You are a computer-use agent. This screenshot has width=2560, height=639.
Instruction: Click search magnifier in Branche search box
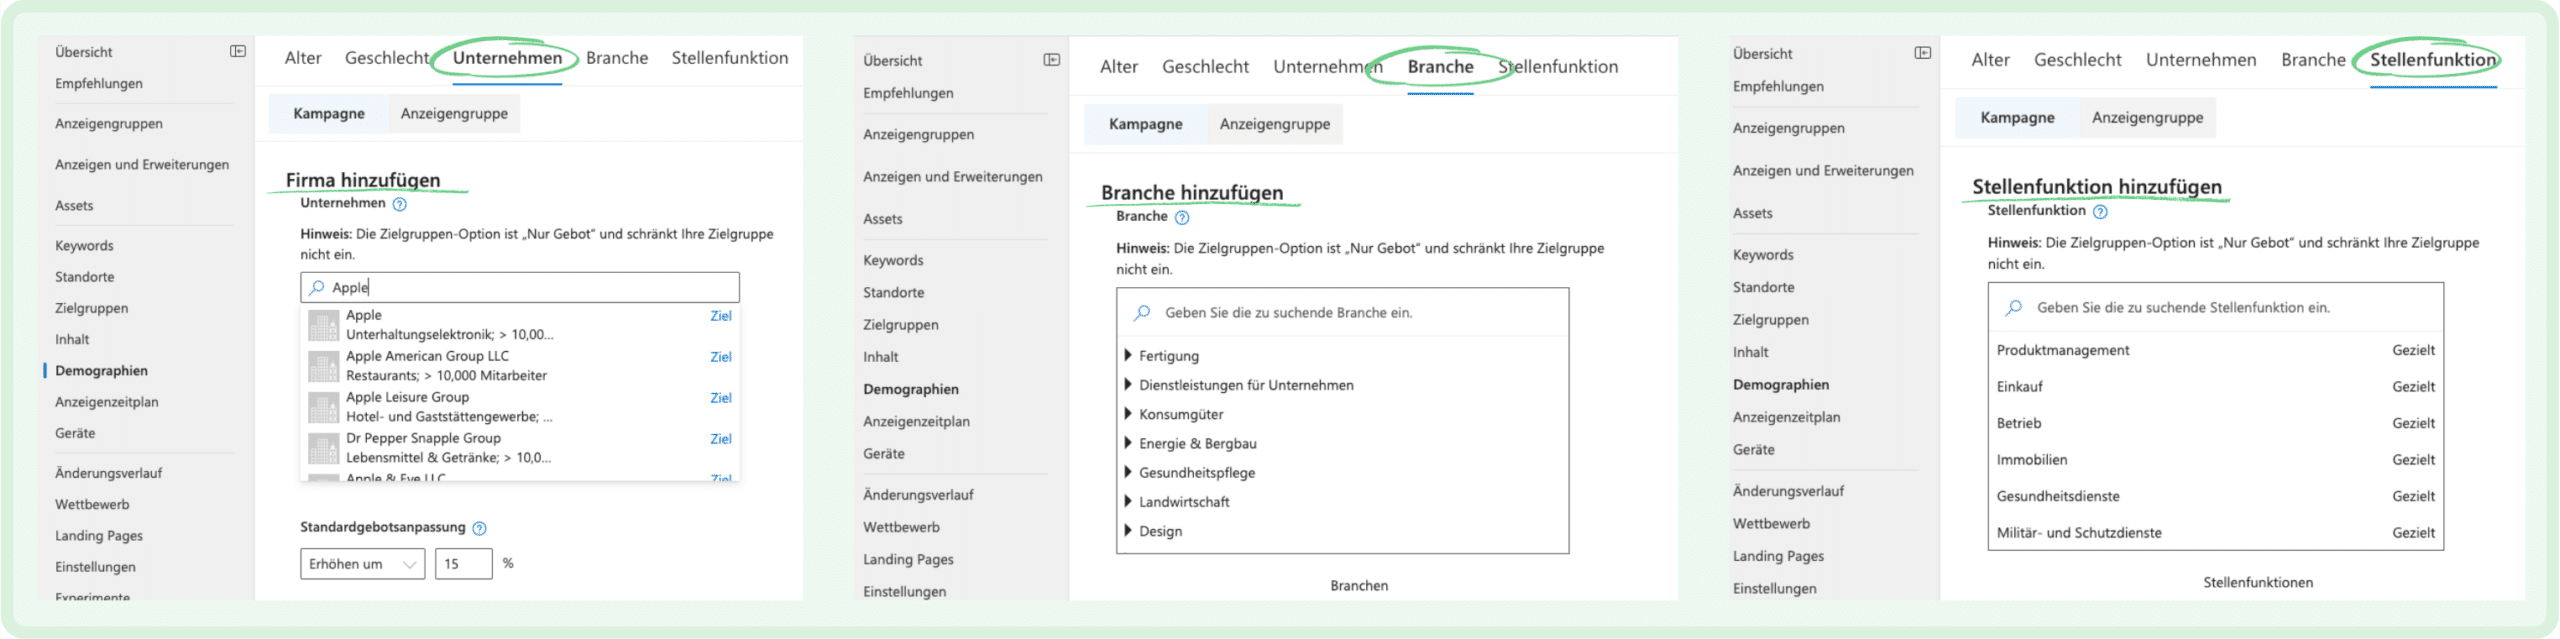click(x=1142, y=313)
